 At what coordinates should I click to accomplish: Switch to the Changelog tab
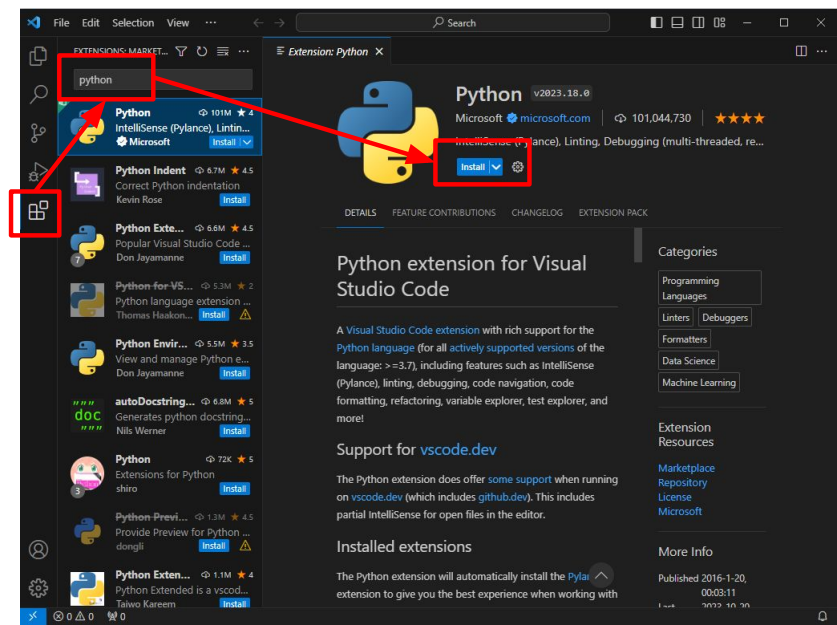point(536,213)
